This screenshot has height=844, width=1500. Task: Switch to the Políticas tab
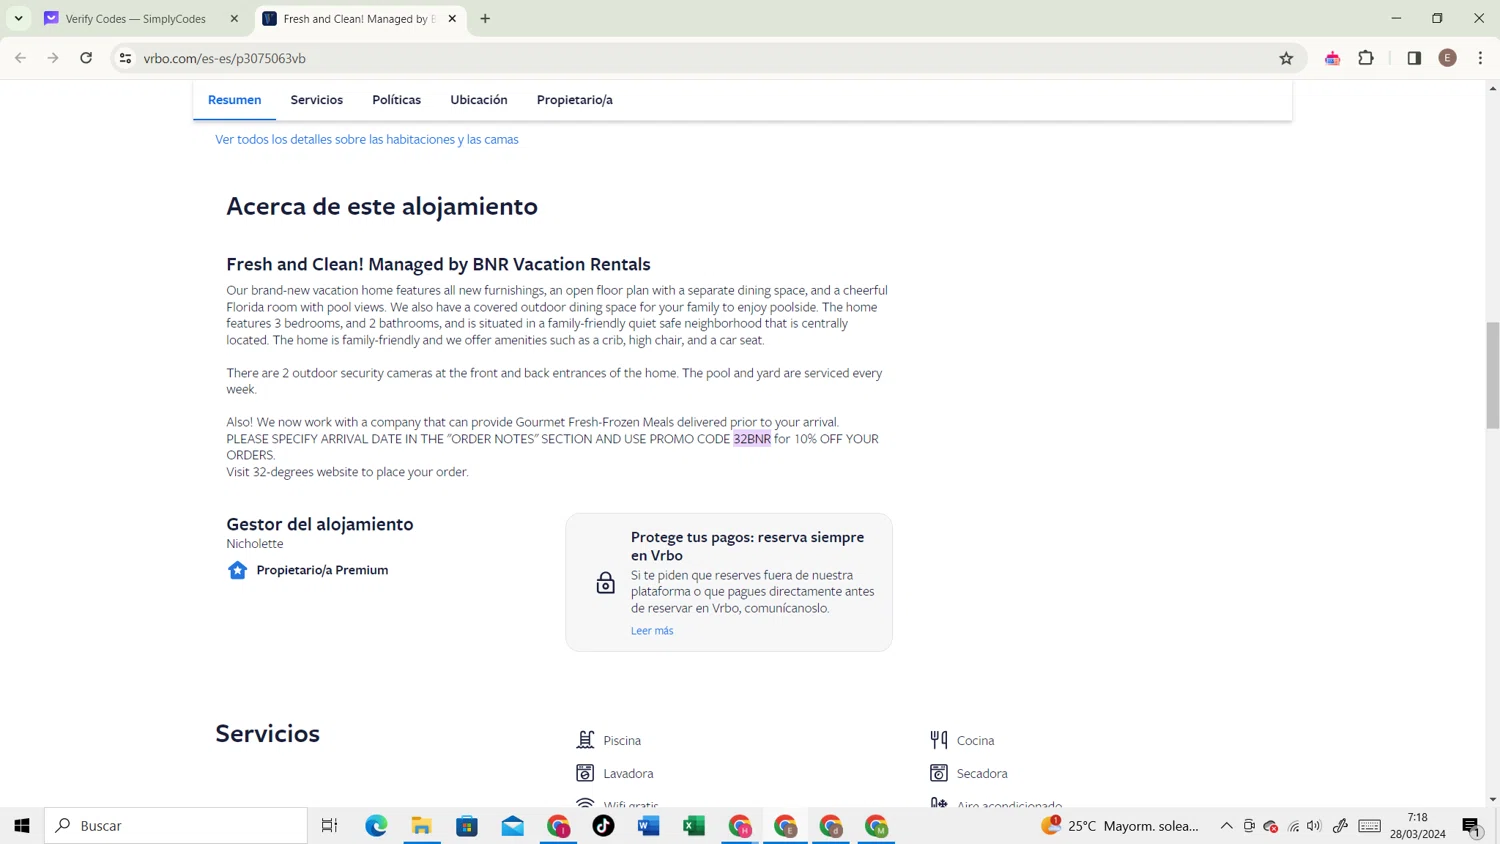396,100
